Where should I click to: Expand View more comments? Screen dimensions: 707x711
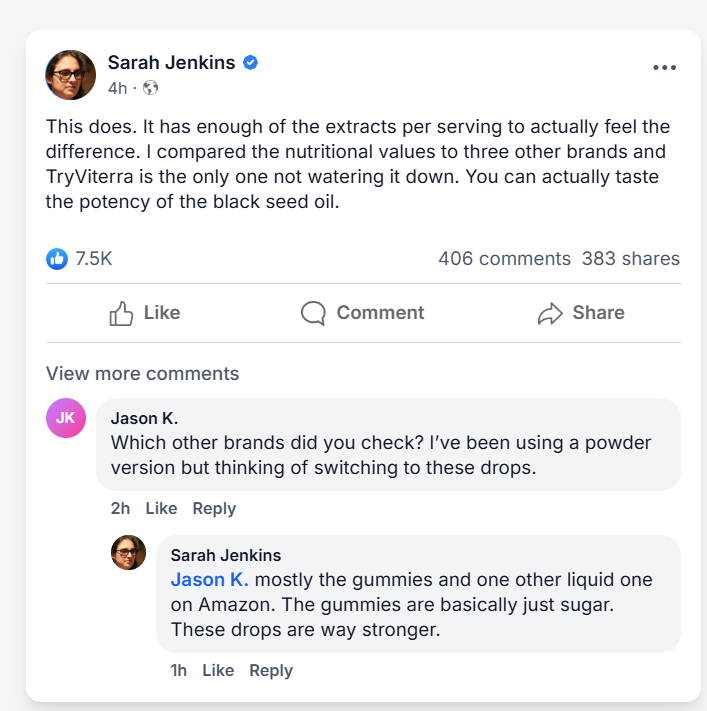point(142,374)
